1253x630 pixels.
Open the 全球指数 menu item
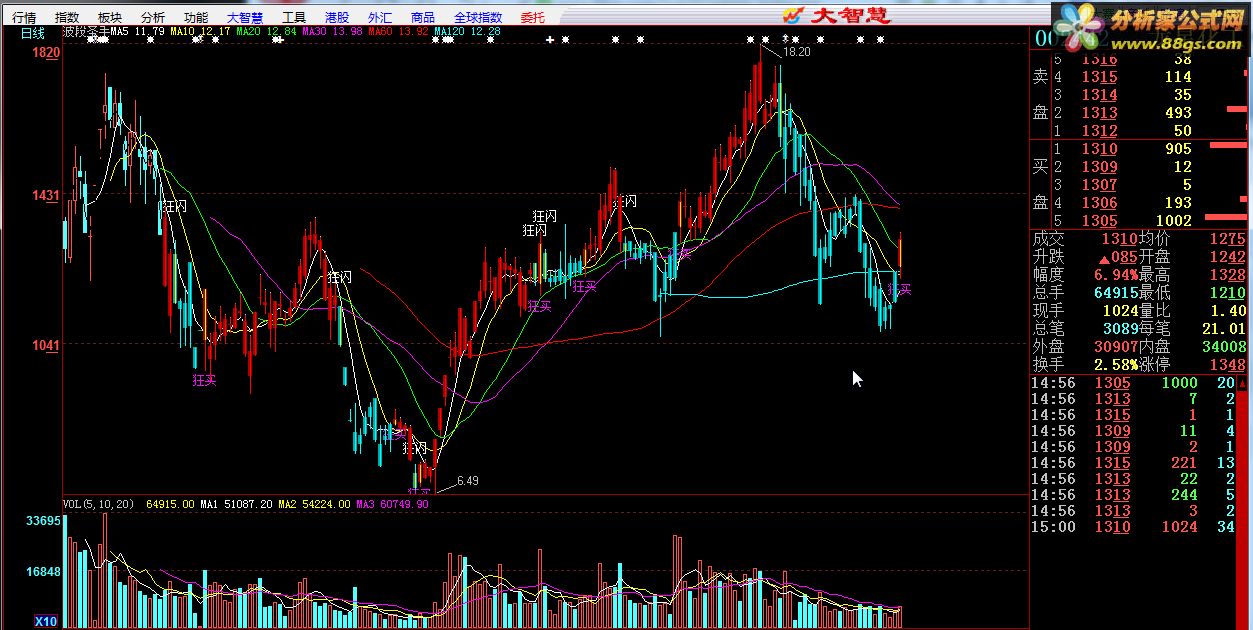click(x=478, y=17)
